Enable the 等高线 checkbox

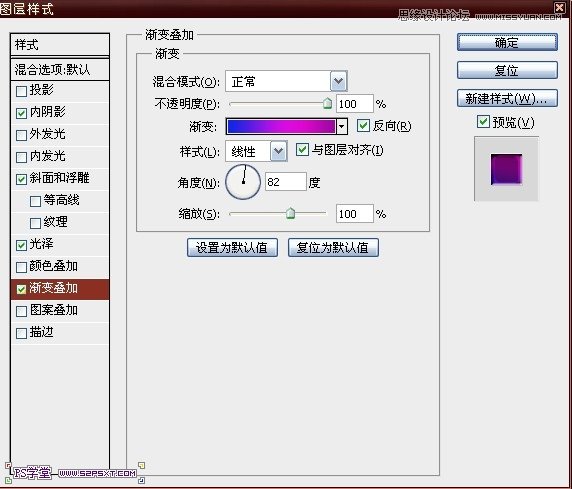(35, 201)
